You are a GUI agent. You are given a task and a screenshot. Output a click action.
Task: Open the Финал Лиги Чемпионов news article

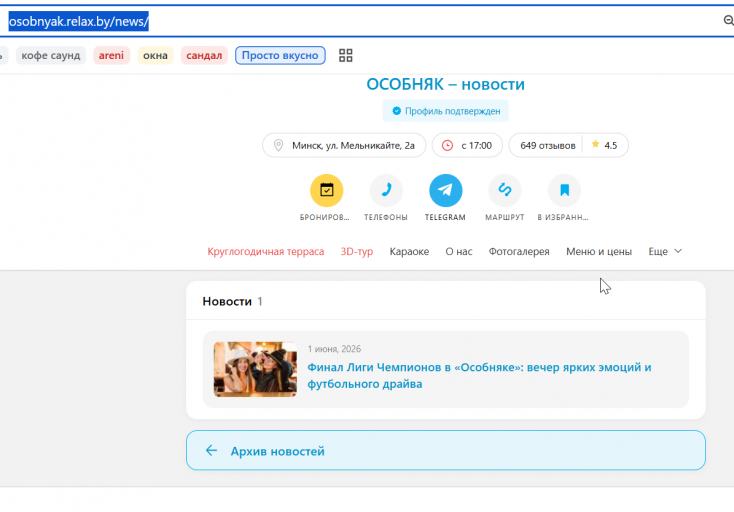[479, 375]
